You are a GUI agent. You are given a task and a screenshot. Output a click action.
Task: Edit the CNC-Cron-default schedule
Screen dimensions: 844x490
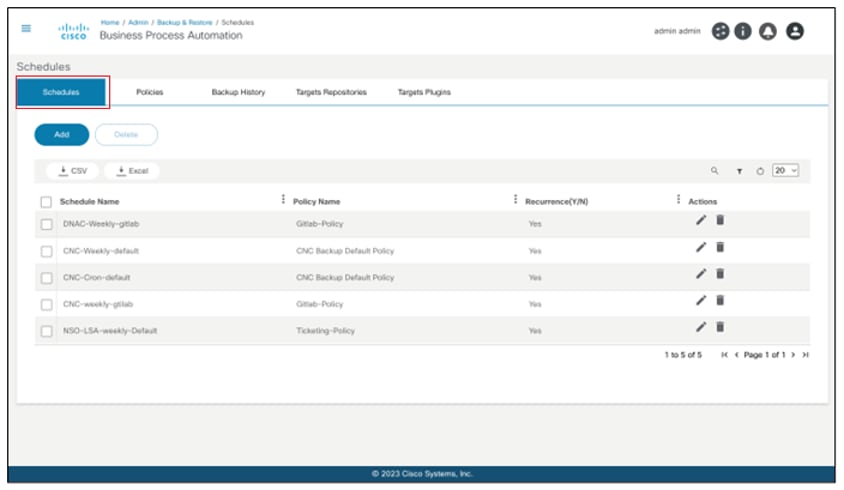click(x=700, y=274)
